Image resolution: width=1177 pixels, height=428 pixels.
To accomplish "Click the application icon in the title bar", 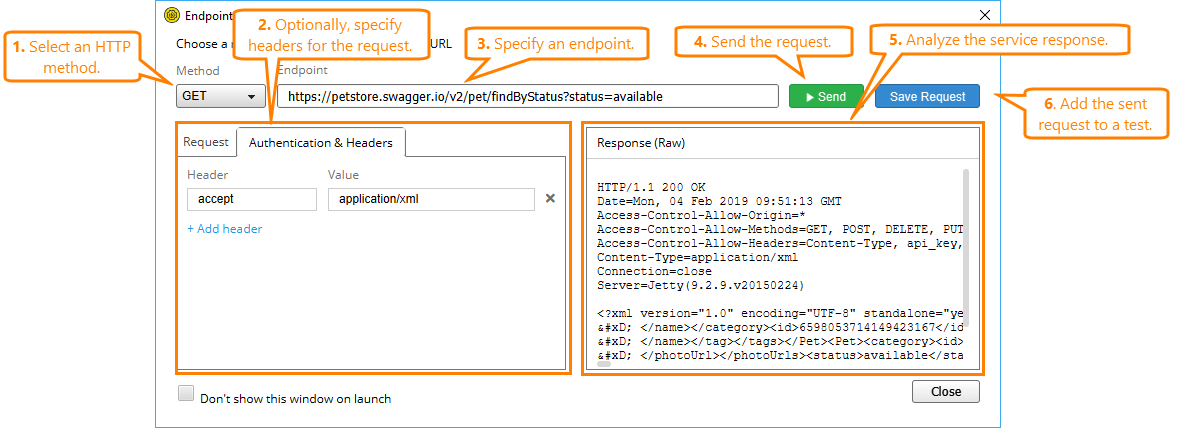I will pyautogui.click(x=173, y=14).
